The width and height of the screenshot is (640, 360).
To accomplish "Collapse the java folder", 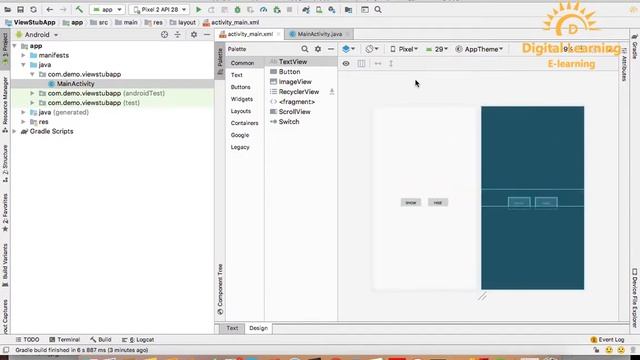I will click(x=24, y=64).
